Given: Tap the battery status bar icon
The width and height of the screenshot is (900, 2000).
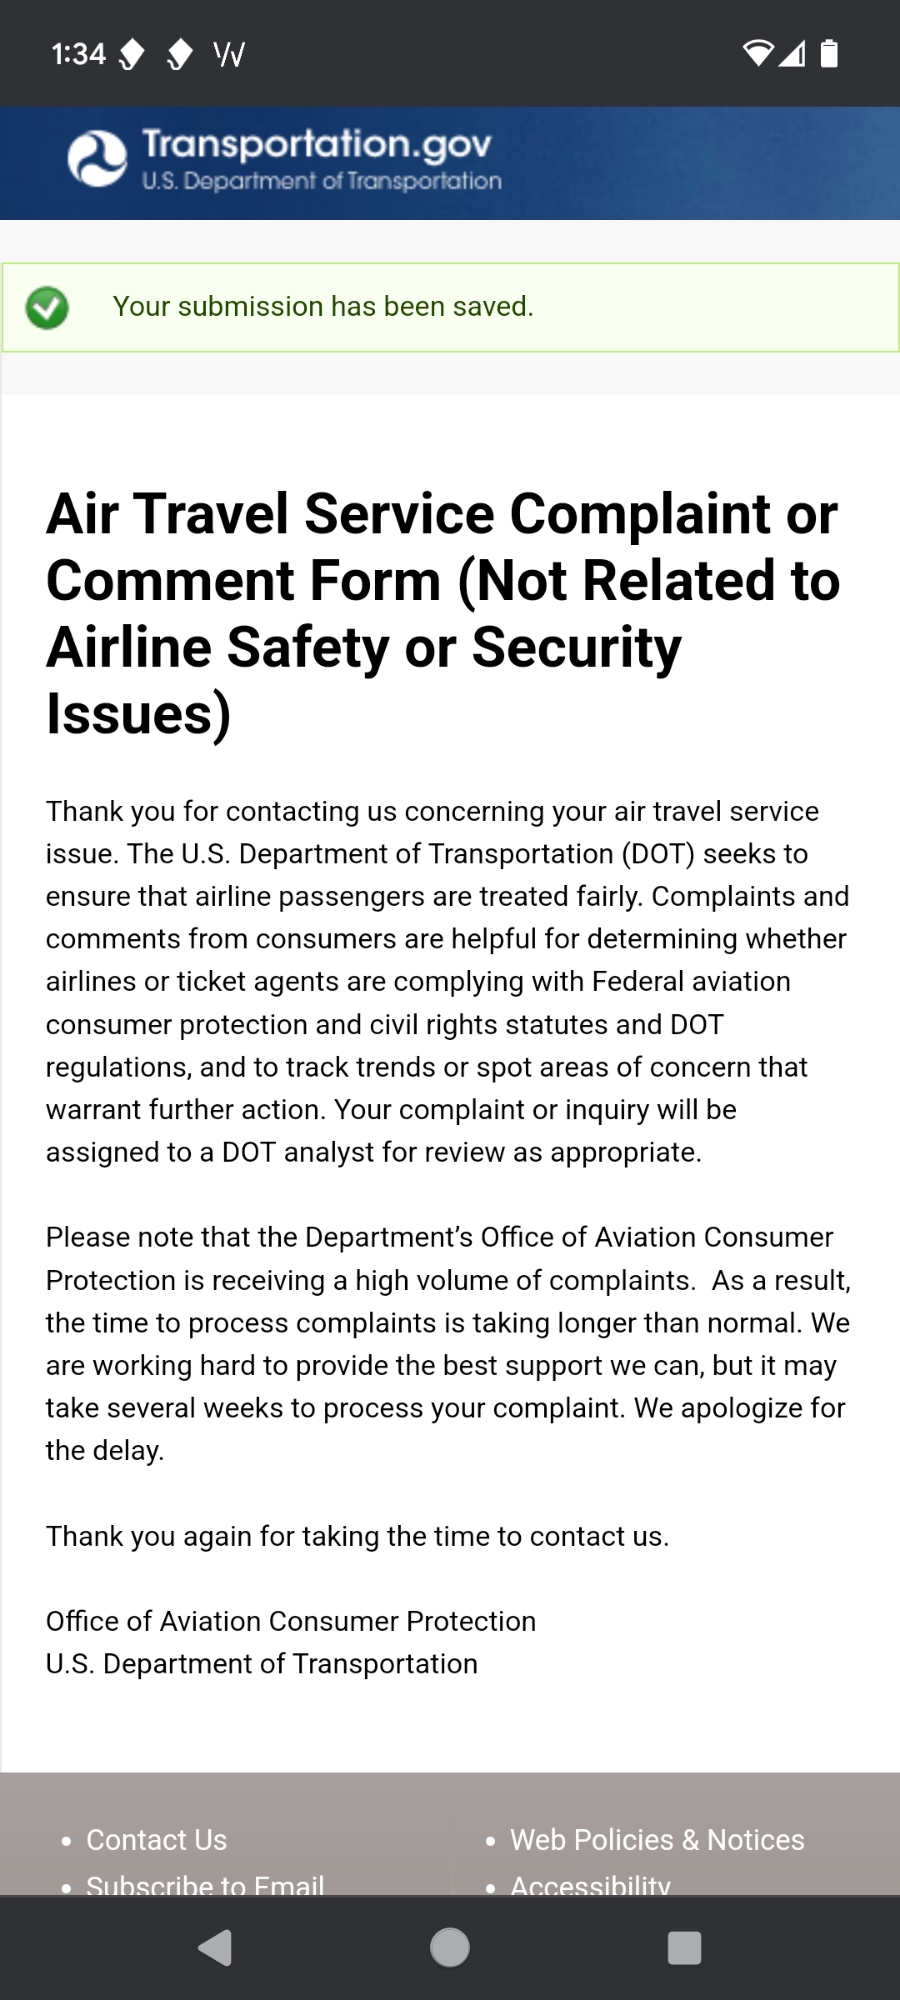Looking at the screenshot, I should (829, 53).
